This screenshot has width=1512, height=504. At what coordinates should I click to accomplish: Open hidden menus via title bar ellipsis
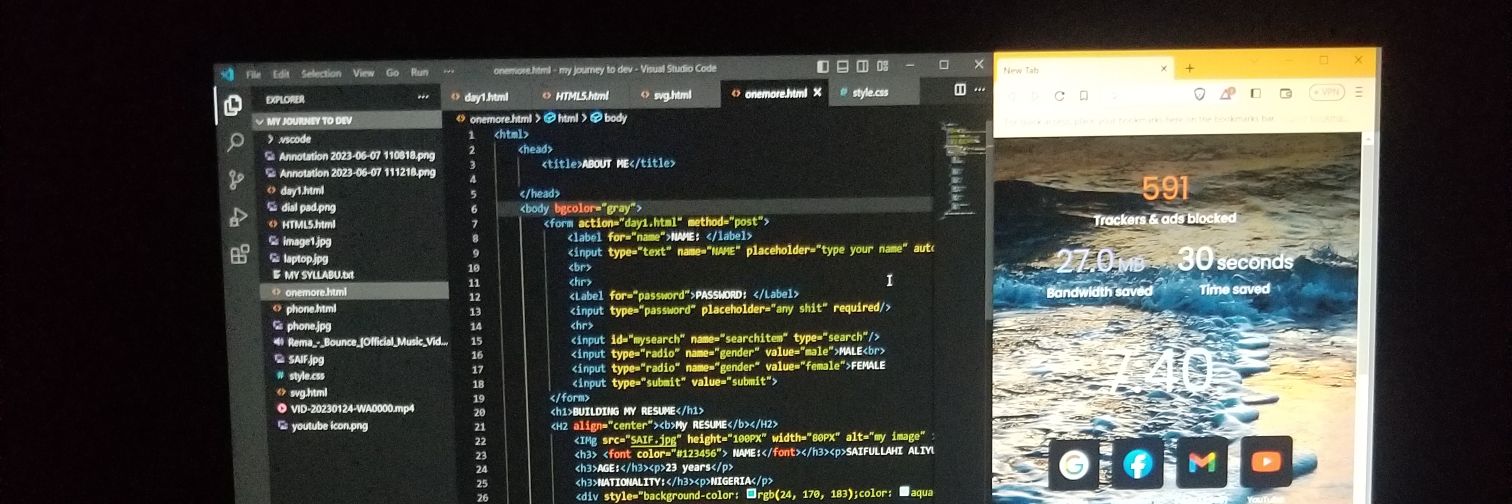[448, 71]
